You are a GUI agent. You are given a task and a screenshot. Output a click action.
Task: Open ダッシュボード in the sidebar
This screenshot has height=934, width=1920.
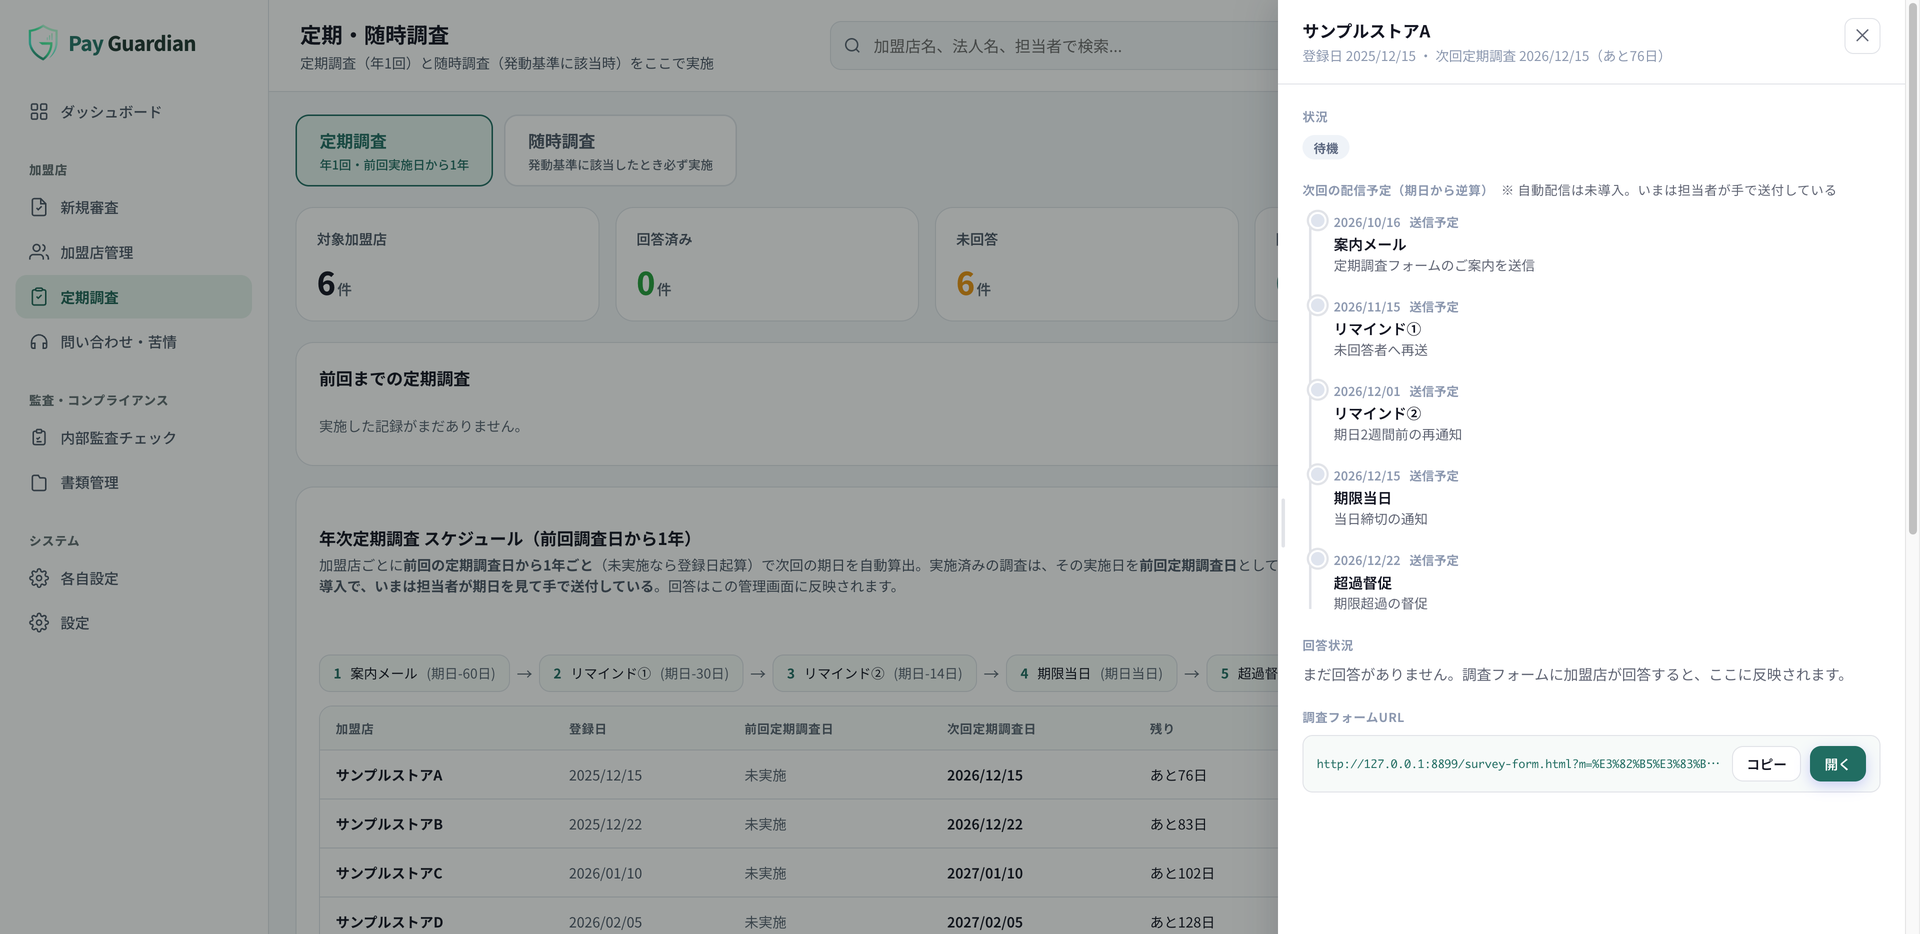pos(134,112)
